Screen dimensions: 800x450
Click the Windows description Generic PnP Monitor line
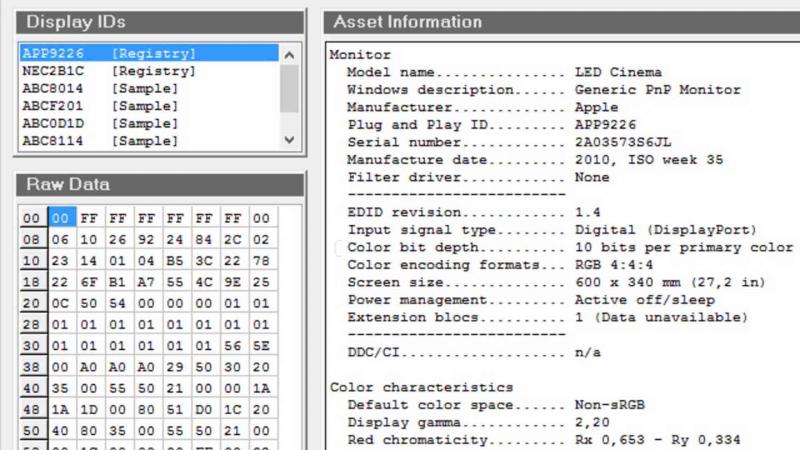point(544,90)
